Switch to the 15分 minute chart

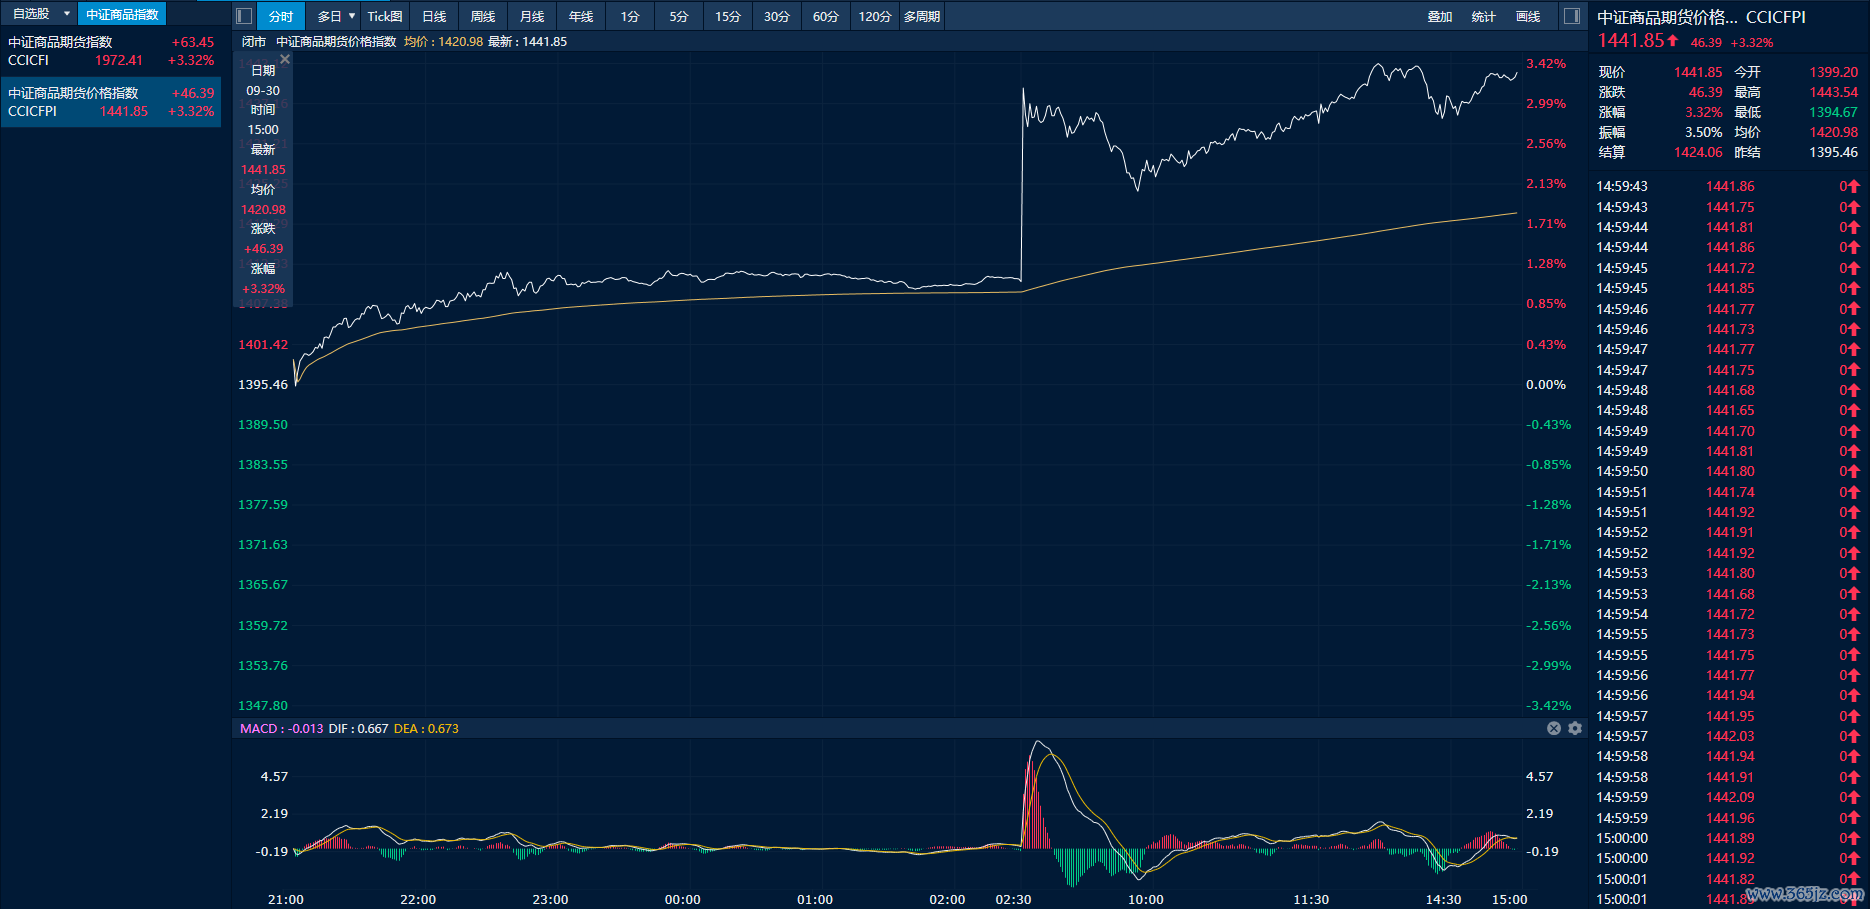pos(728,16)
